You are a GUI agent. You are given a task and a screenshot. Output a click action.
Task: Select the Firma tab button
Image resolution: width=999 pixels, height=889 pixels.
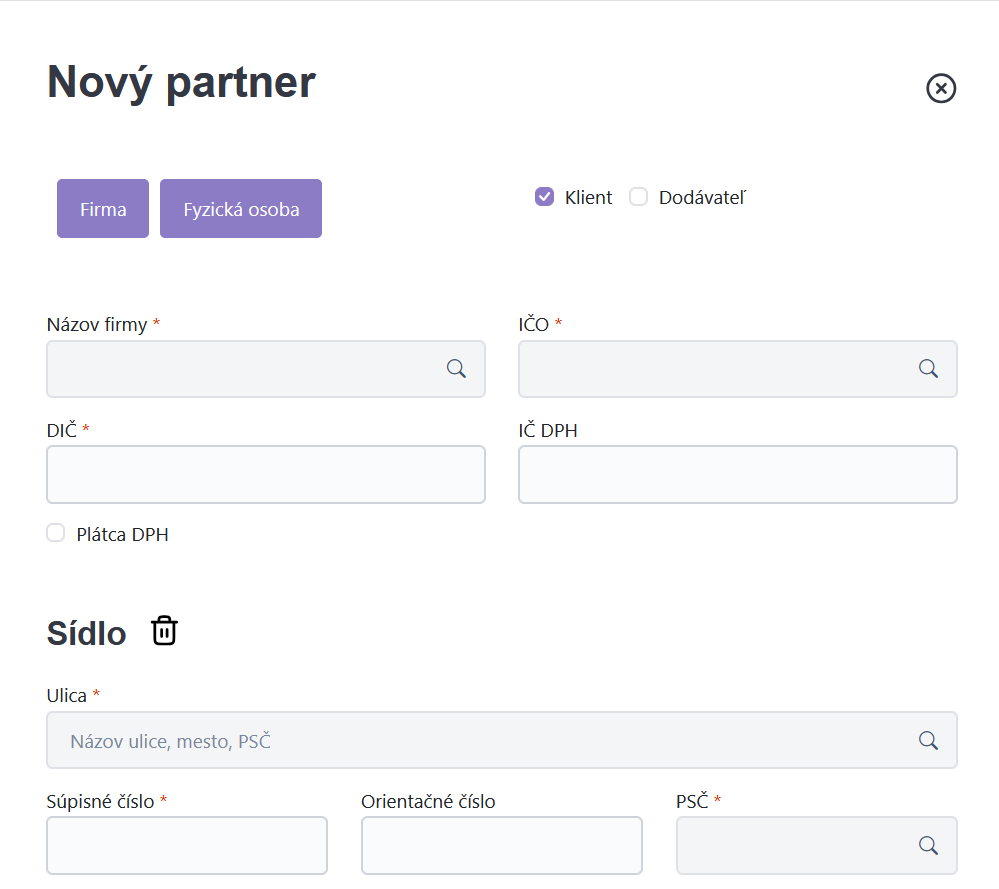(103, 208)
